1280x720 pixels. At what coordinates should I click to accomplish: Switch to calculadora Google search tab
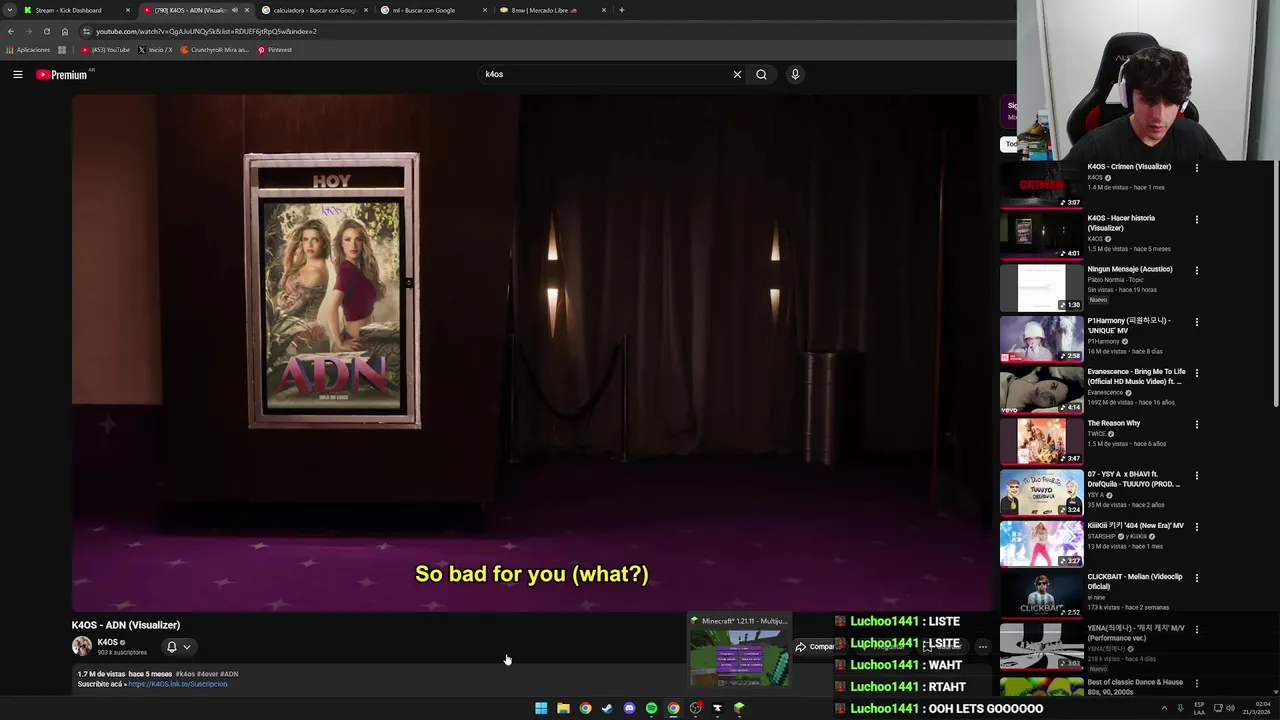[314, 10]
